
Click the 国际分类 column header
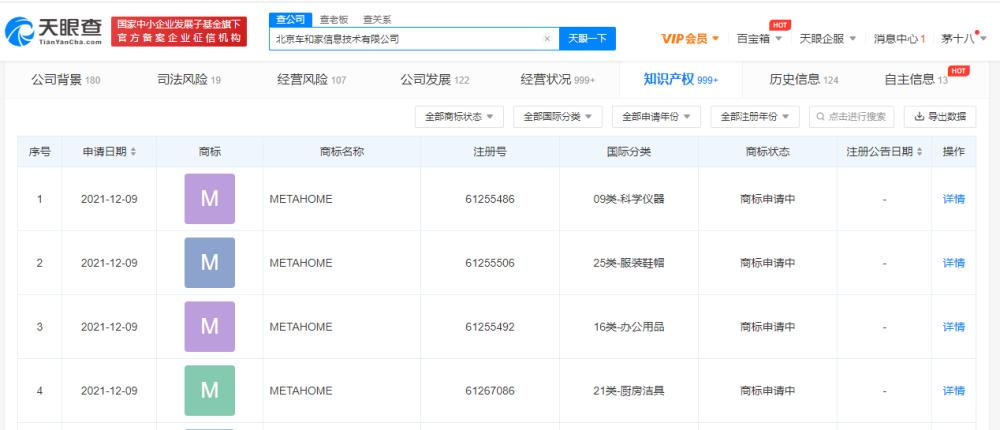pos(629,152)
